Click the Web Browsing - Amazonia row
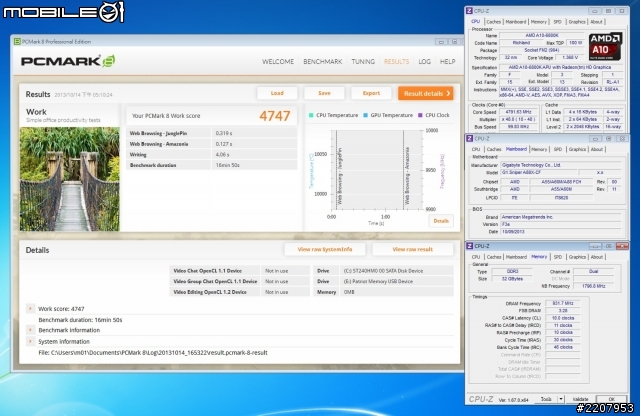 [211, 144]
